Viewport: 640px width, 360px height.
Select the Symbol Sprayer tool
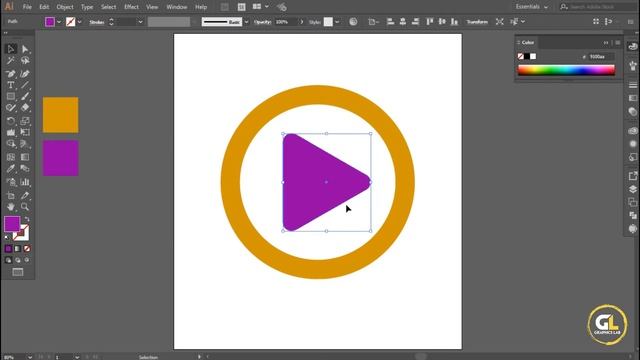[11, 182]
